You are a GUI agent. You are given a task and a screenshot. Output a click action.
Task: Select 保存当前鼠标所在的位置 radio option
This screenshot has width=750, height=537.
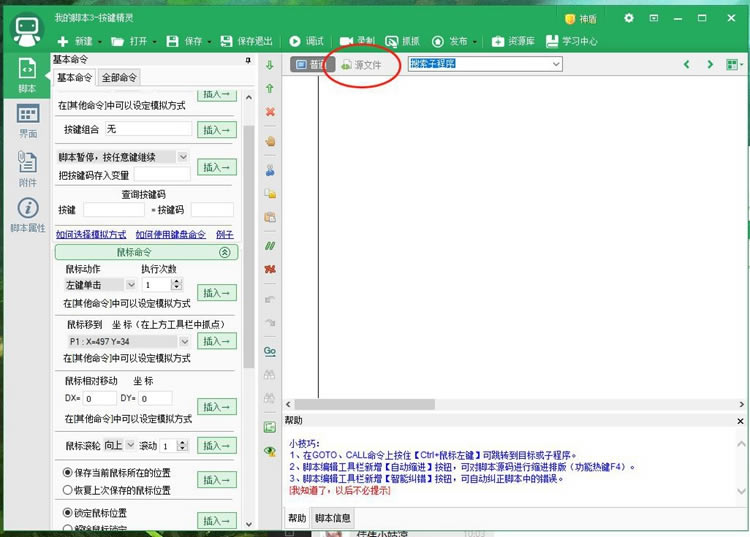66,472
